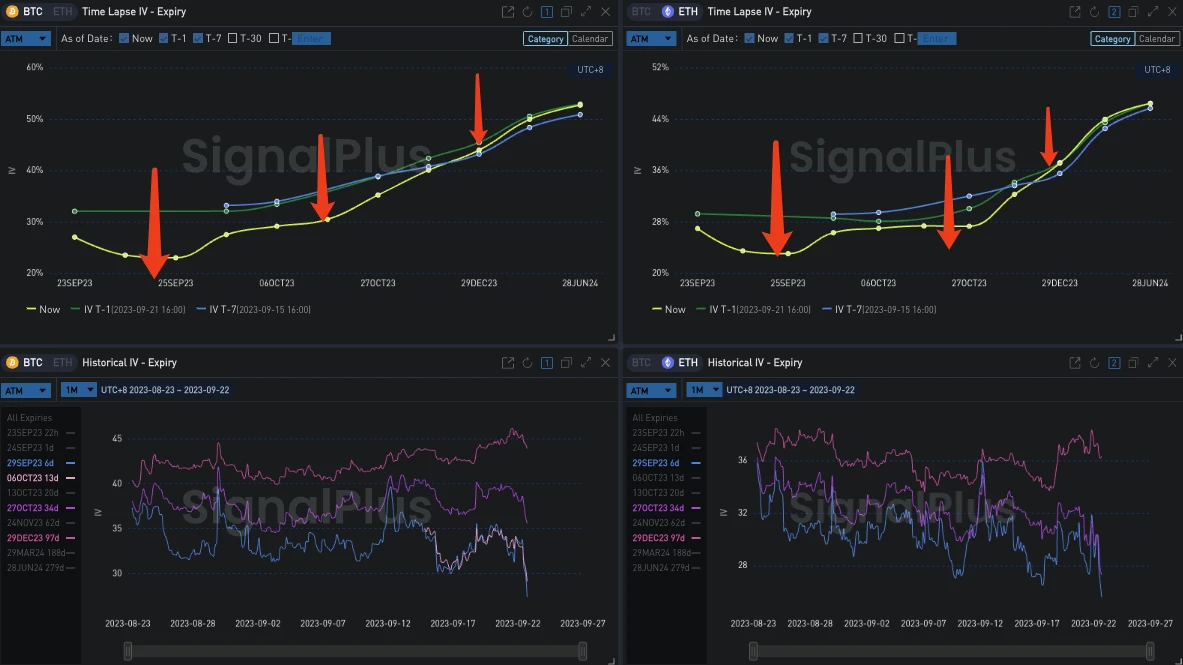Enable T-30 in BTC Time Lapse panel
Viewport: 1183px width, 665px height.
pos(232,38)
